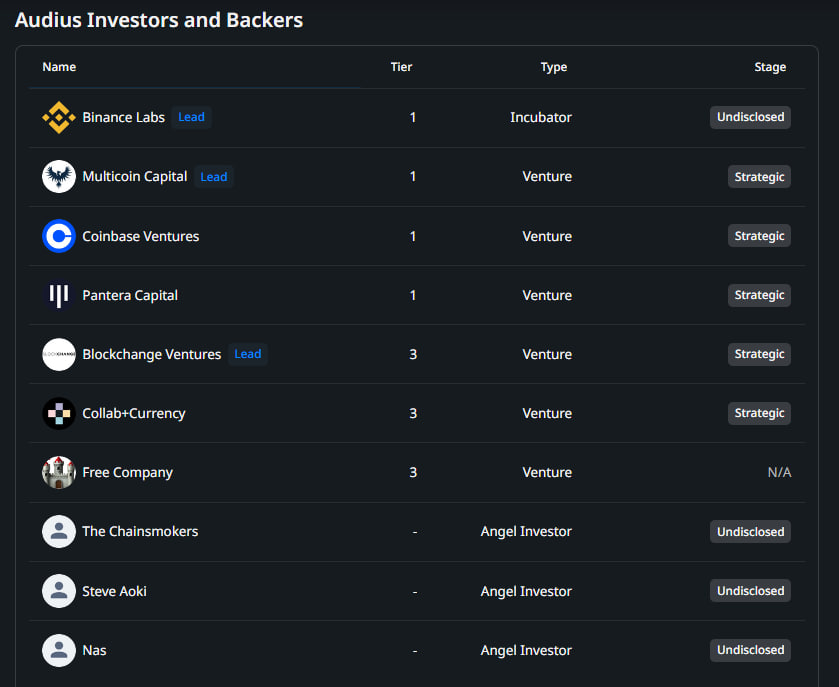
Task: Sort by the Type column header
Action: [553, 67]
